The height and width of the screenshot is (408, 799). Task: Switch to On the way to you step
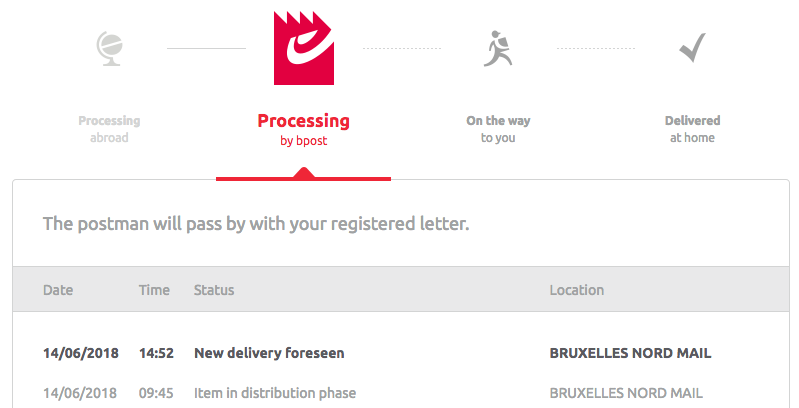point(498,129)
